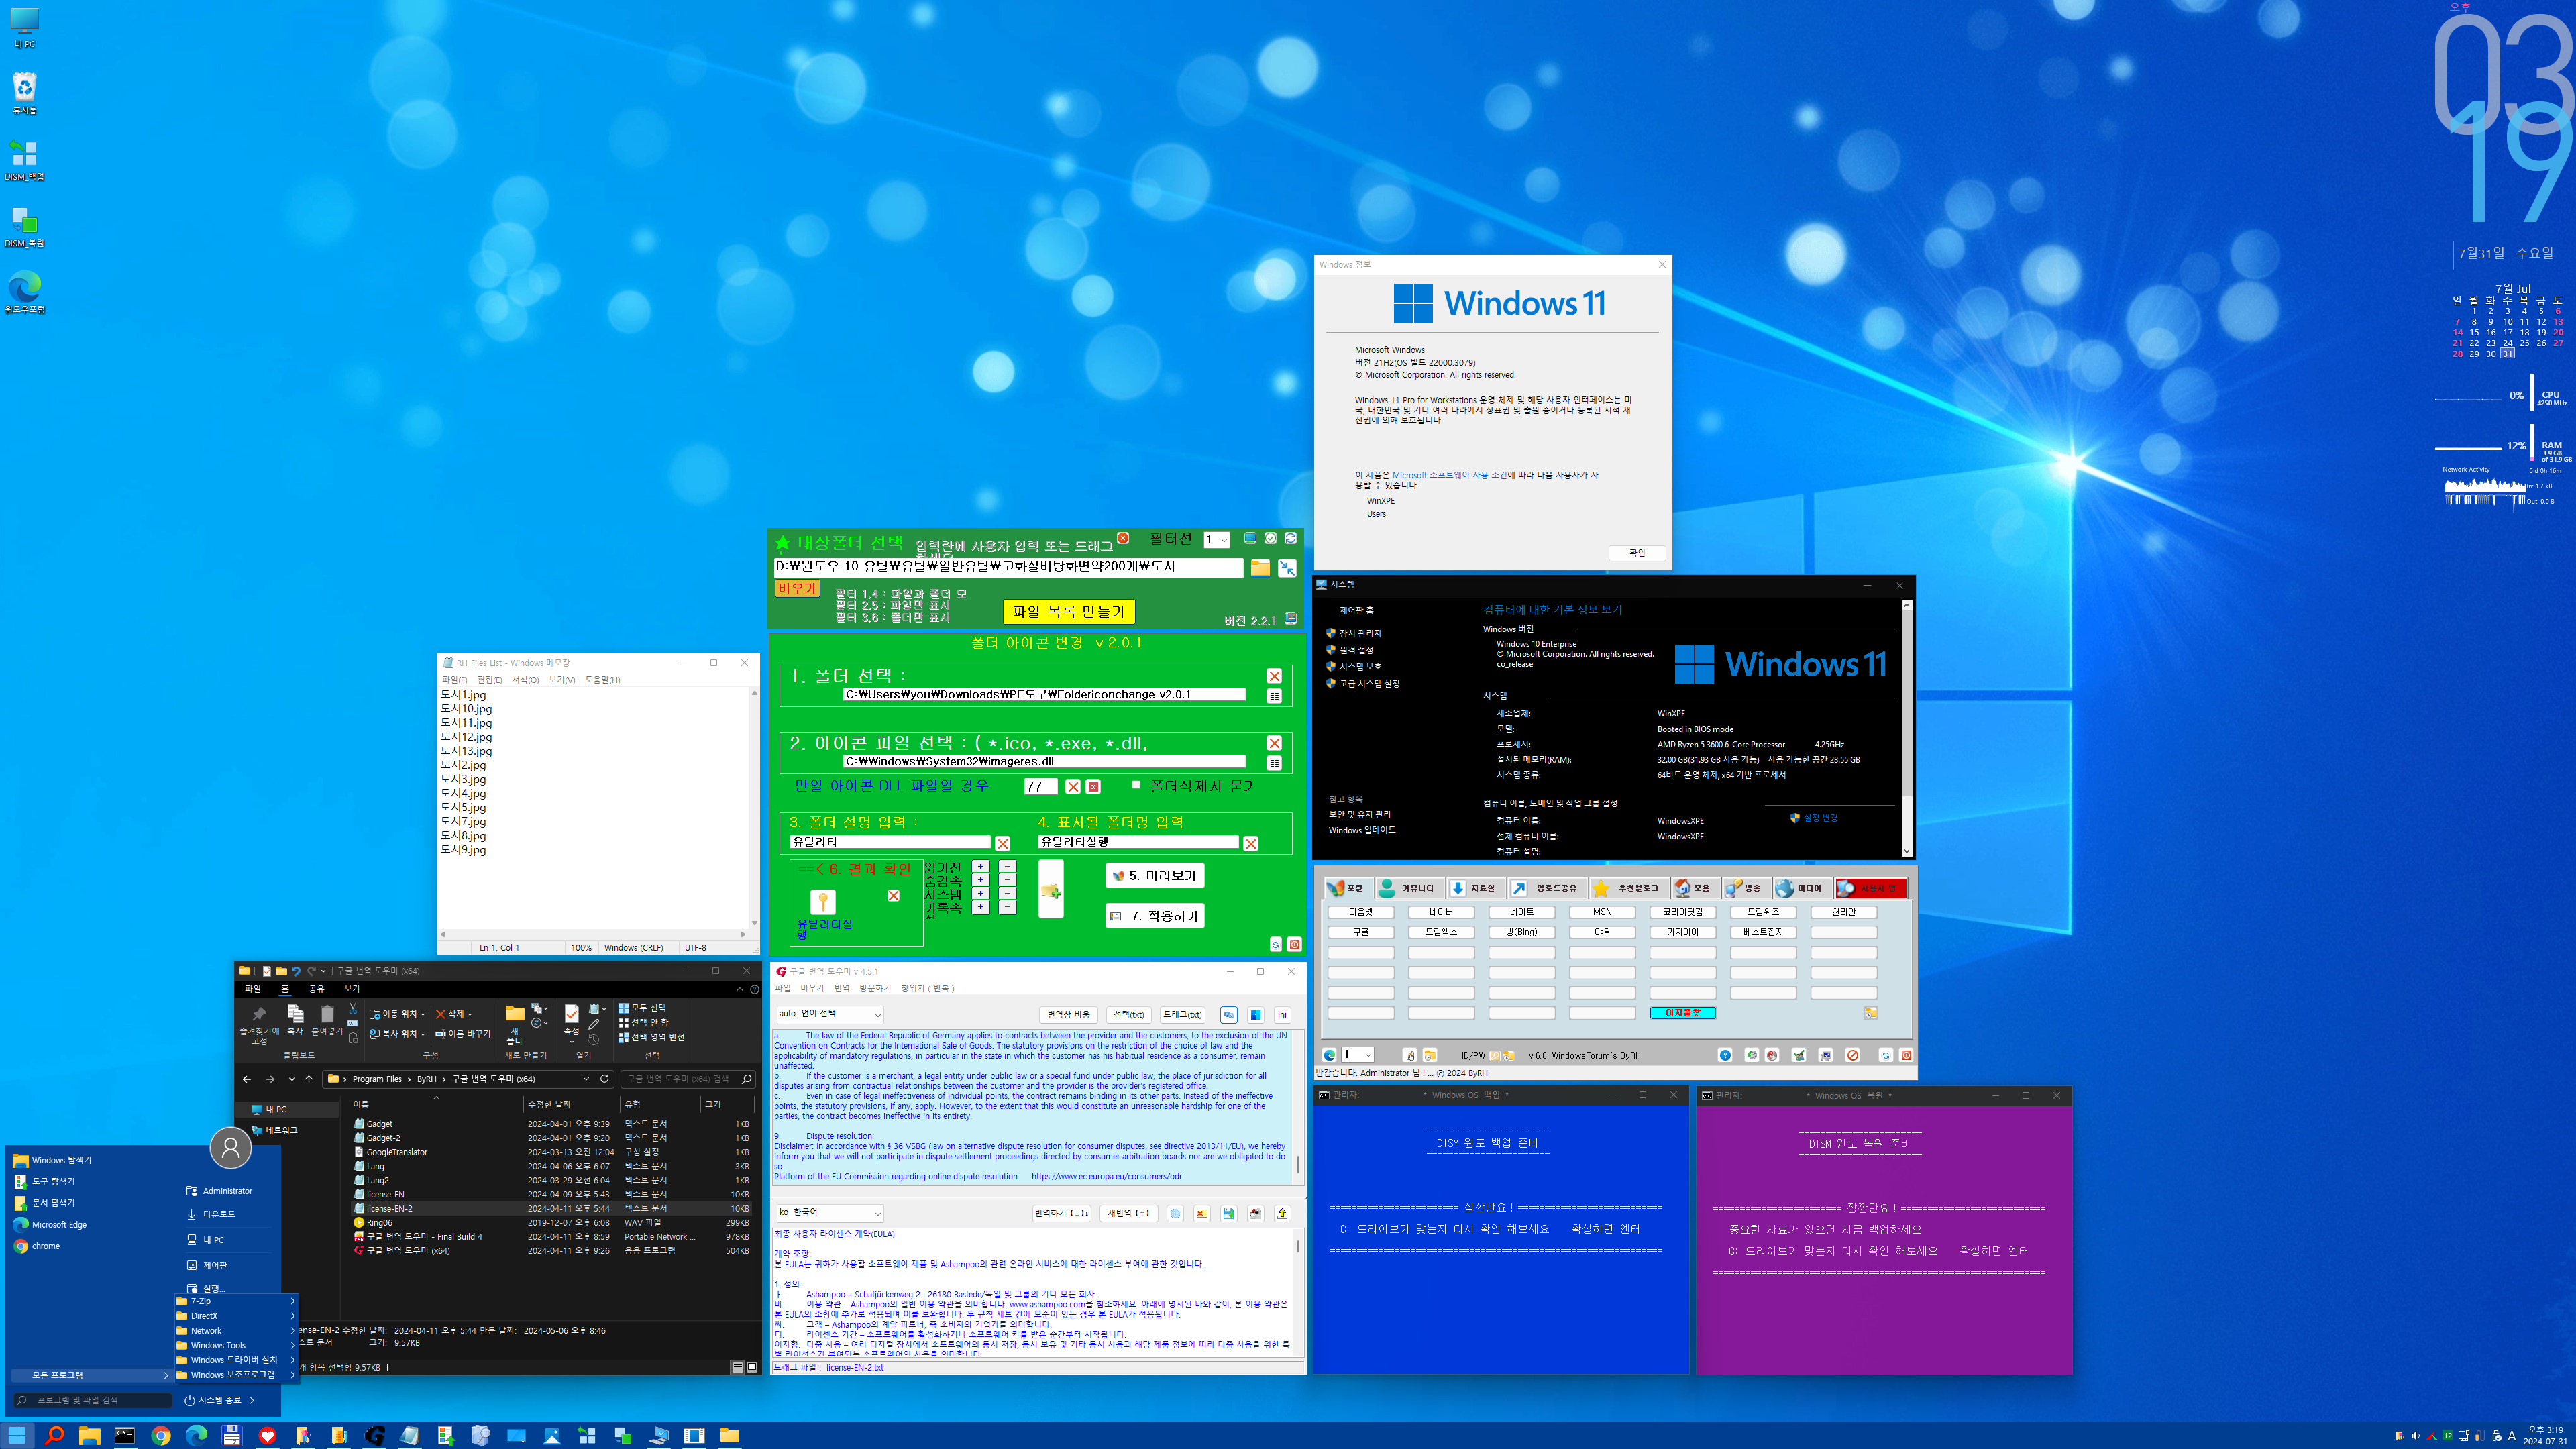The image size is (2576, 1449).
Task: Click the yellow 파일 목록 만들기 button
Action: pyautogui.click(x=1068, y=611)
